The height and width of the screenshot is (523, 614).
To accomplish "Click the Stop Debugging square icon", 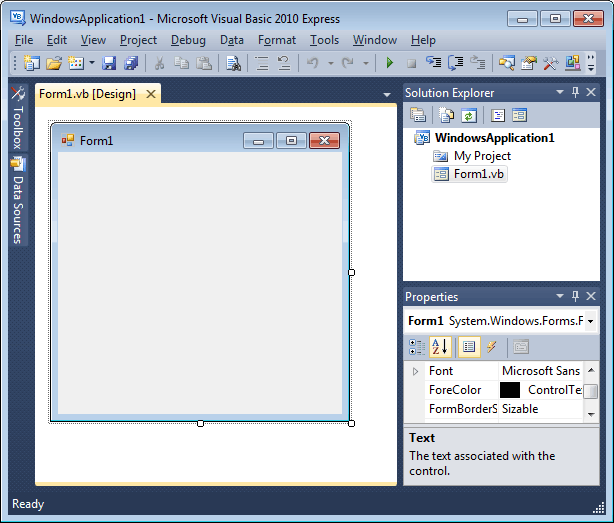I will click(411, 63).
